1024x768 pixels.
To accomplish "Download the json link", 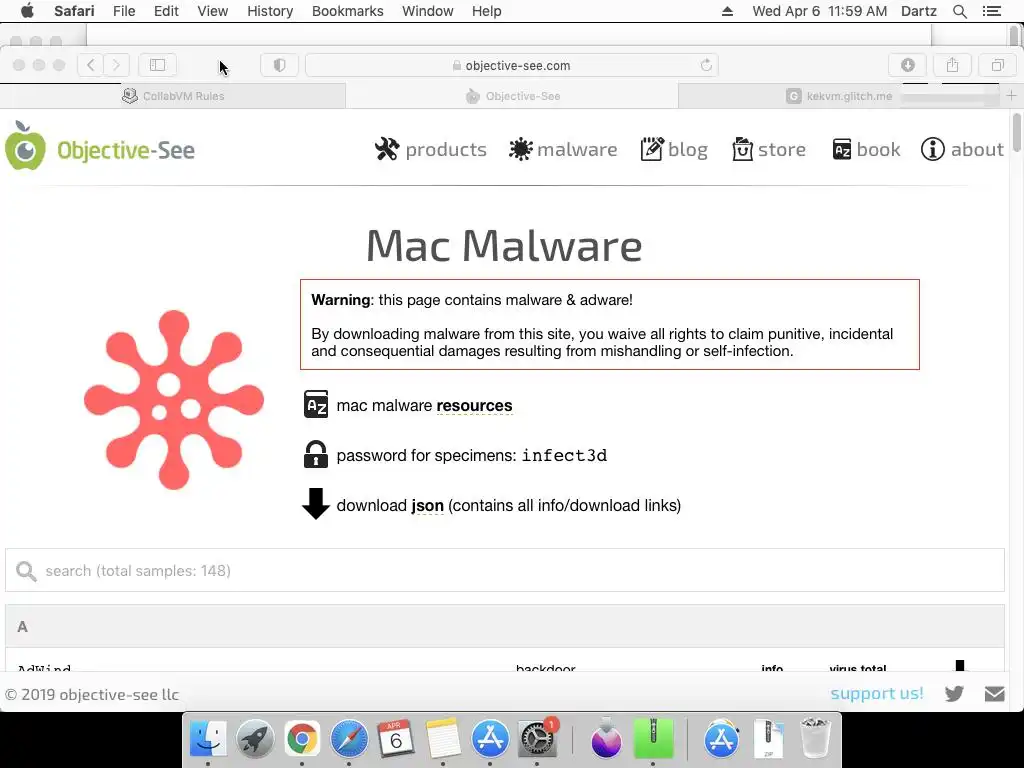I will point(427,505).
